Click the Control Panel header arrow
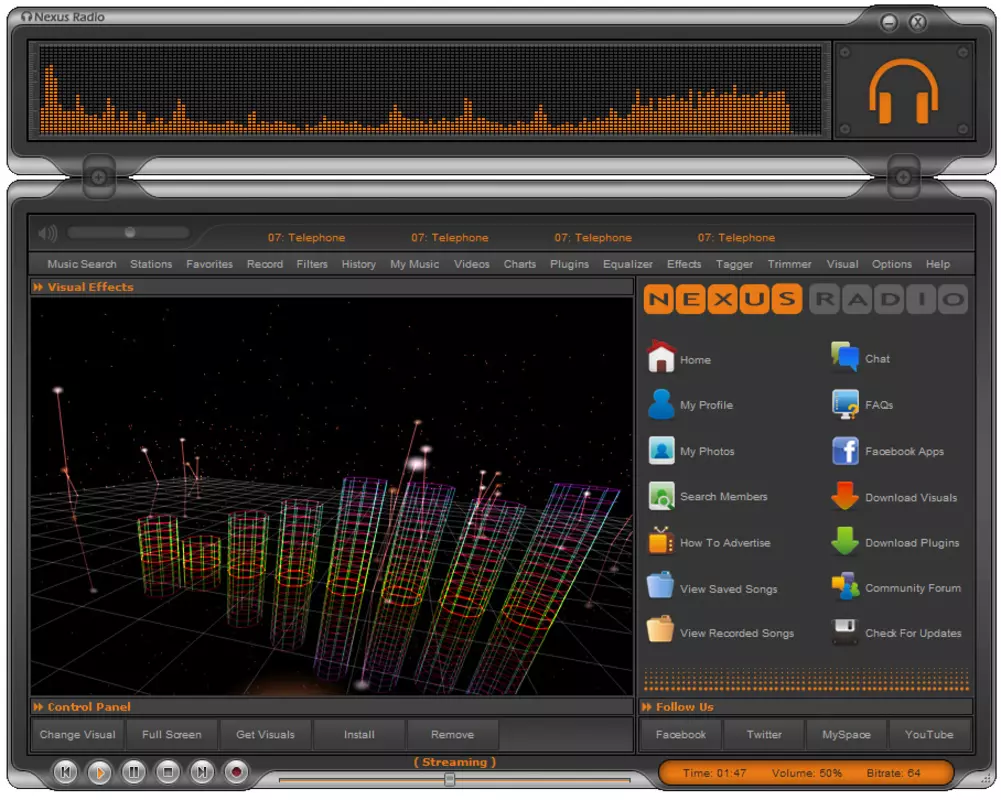Image resolution: width=1001 pixels, height=800 pixels. point(38,707)
